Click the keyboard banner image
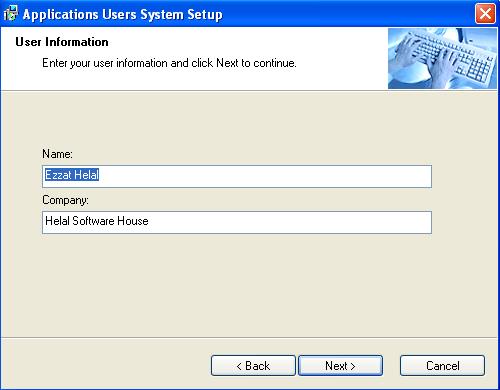Image resolution: width=500 pixels, height=390 pixels. point(442,58)
